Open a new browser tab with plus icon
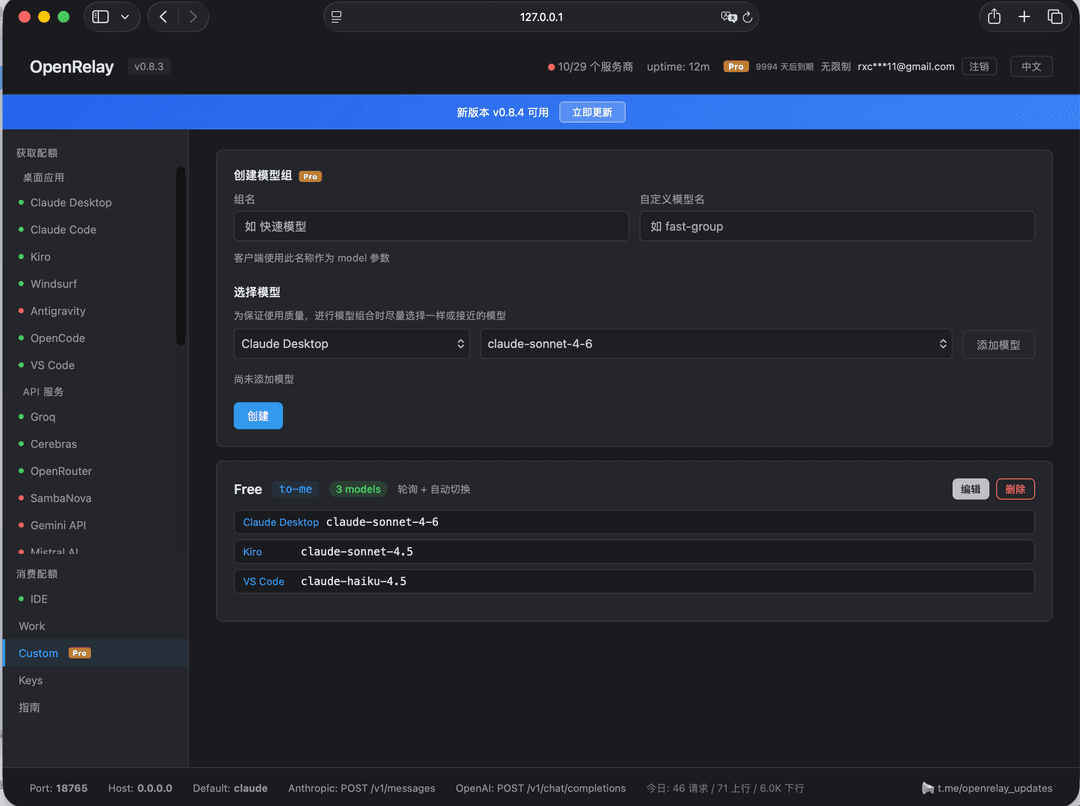Screen dimensions: 1080x806 [x=1024, y=17]
